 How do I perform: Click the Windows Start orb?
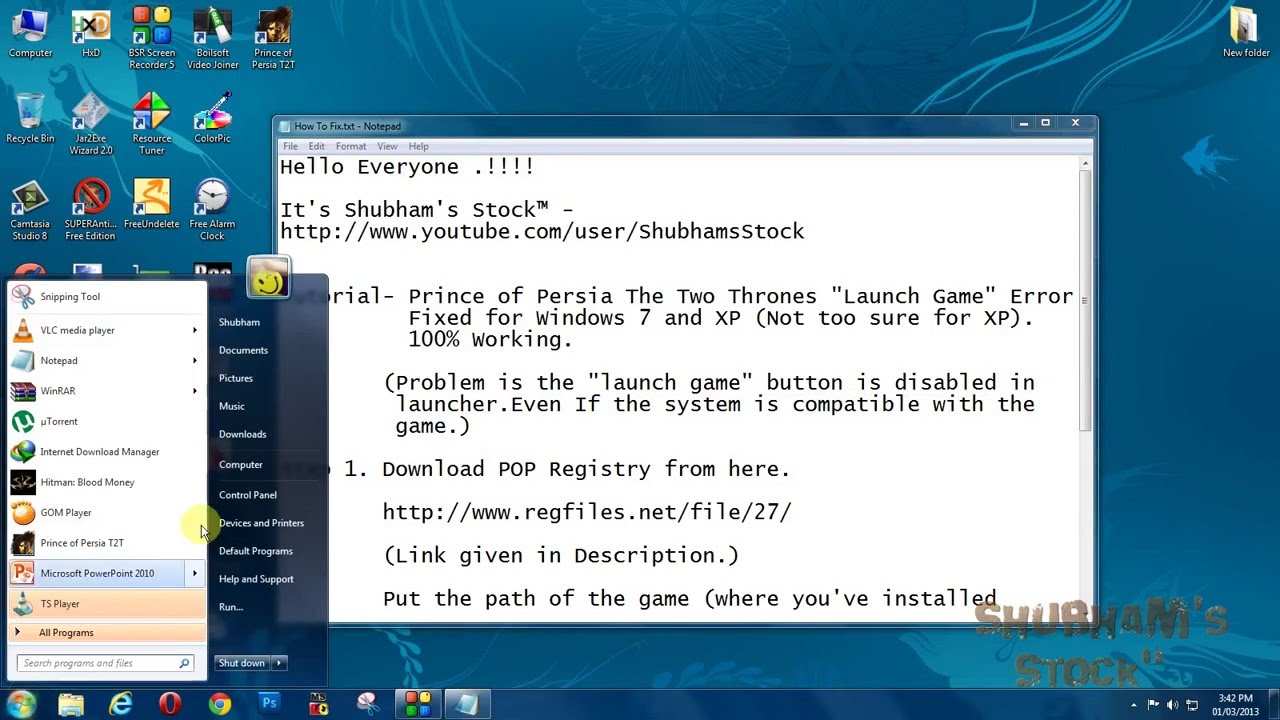(x=21, y=703)
